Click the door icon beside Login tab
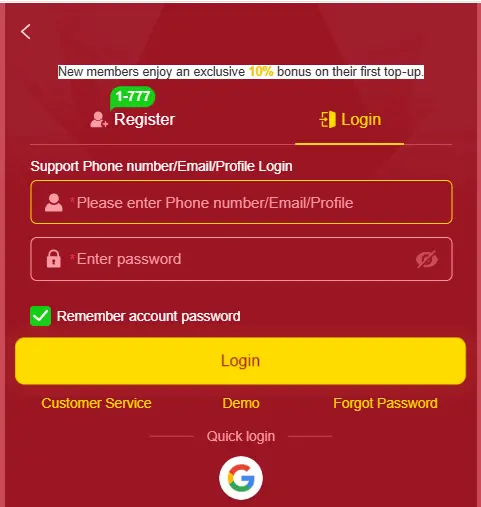 (x=328, y=120)
